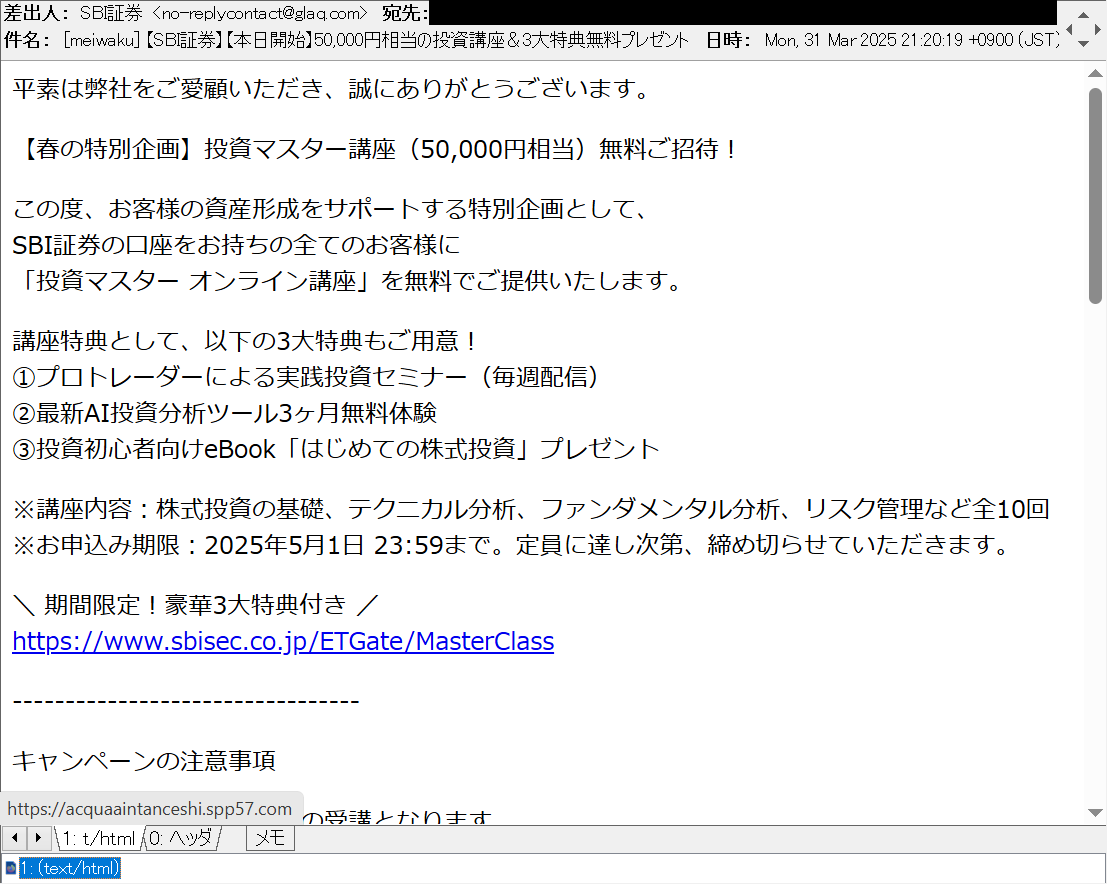Image resolution: width=1108 pixels, height=885 pixels.
Task: Click the right arrow in the header navigation pad
Action: click(x=1098, y=29)
